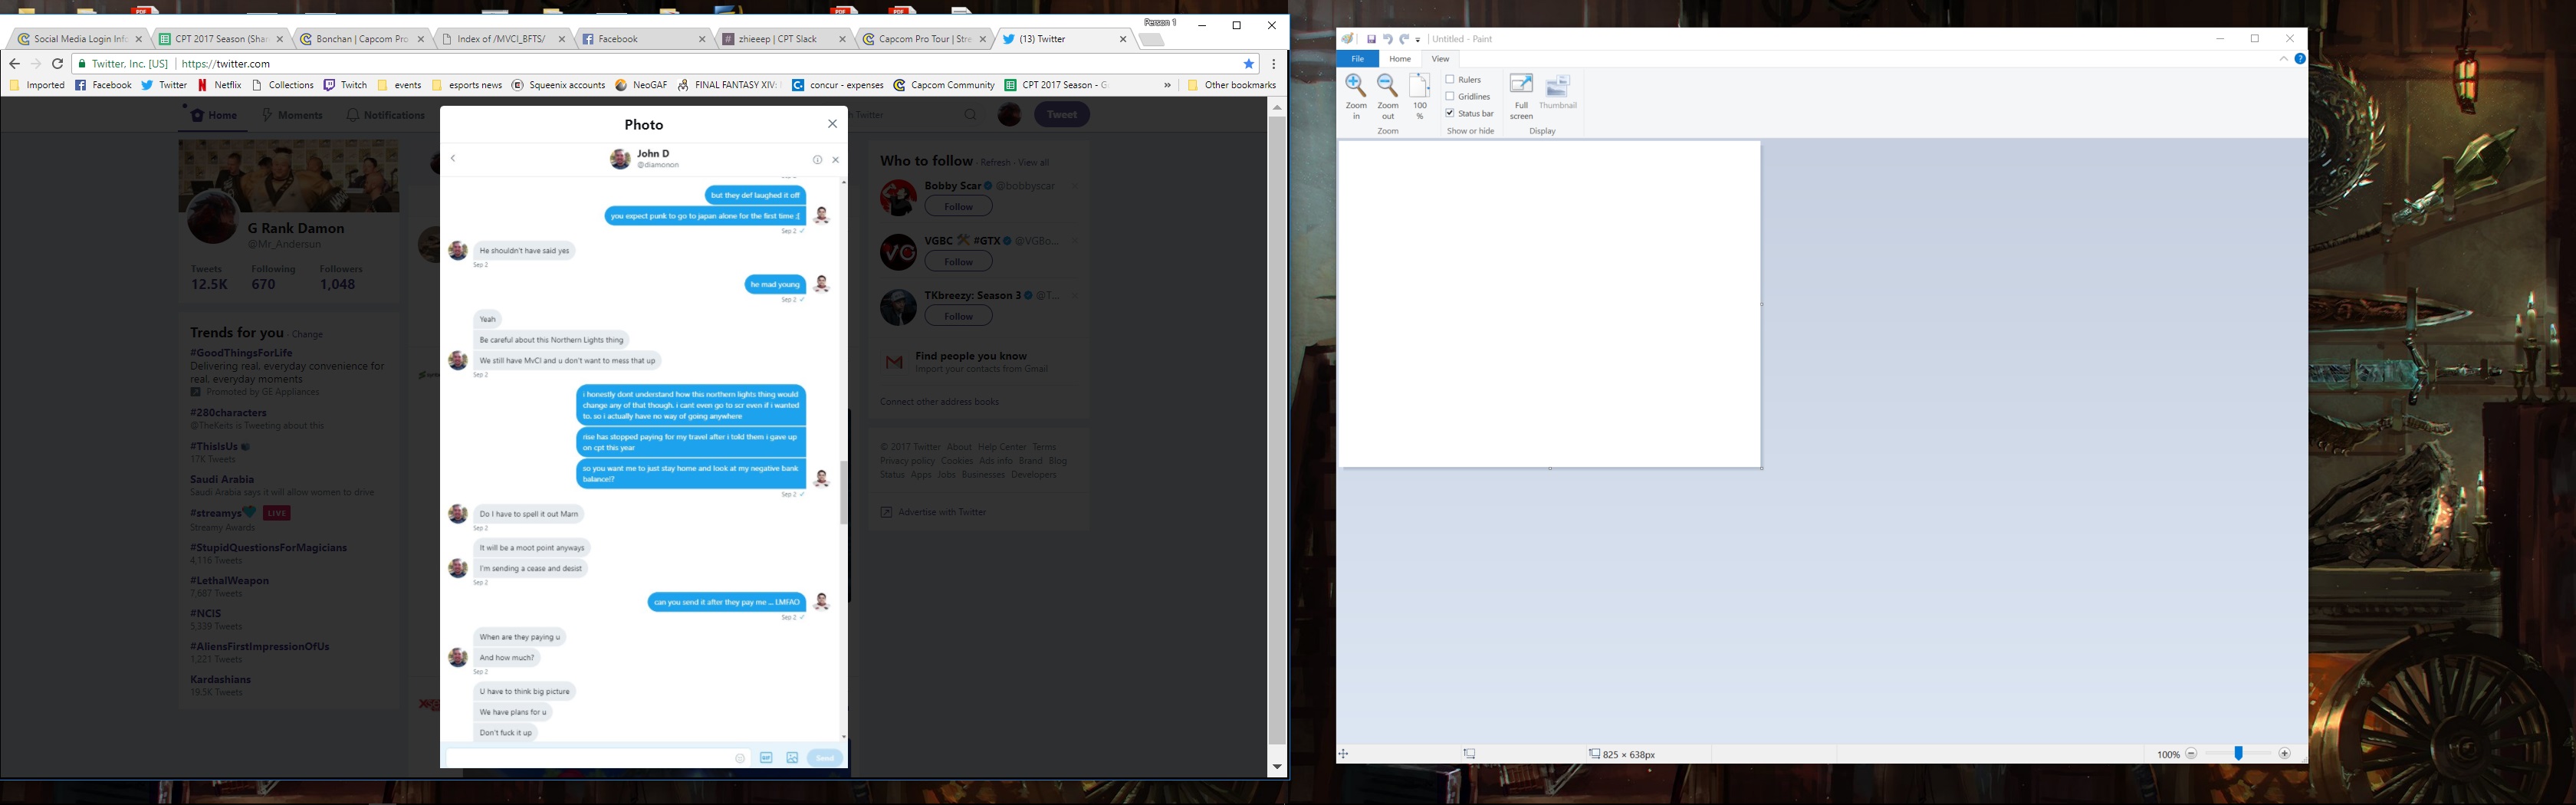The width and height of the screenshot is (2576, 805).
Task: Reset Paint zoom to 100 %
Action: 1419,96
